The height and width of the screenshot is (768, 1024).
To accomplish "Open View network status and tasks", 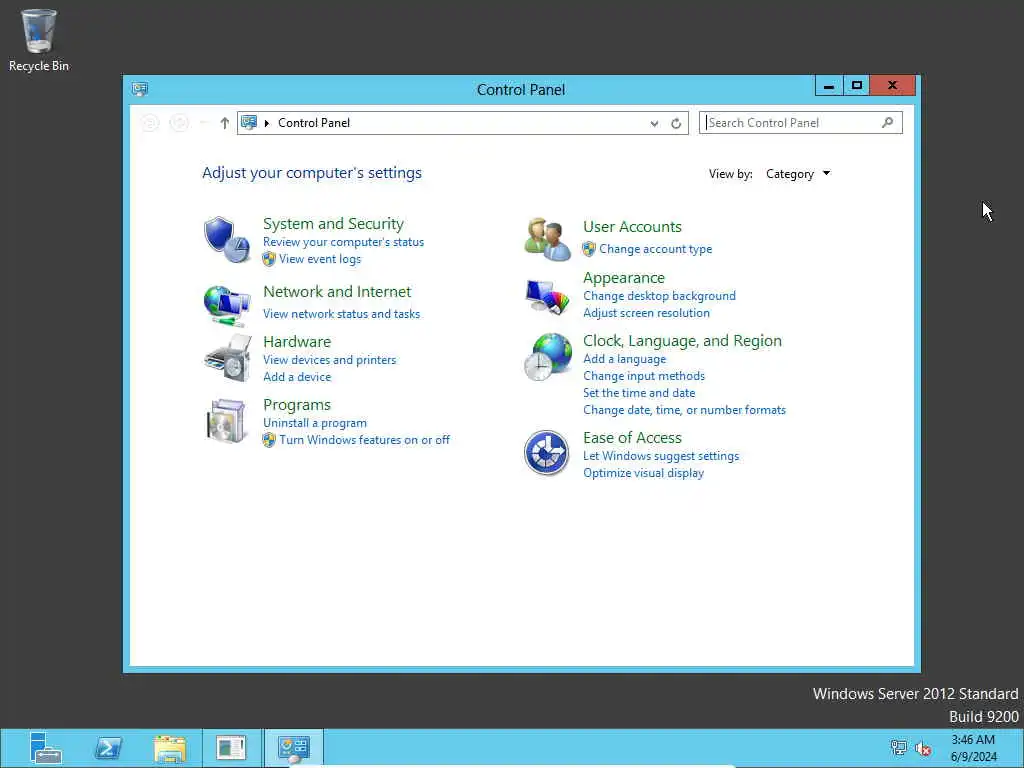I will (x=342, y=313).
